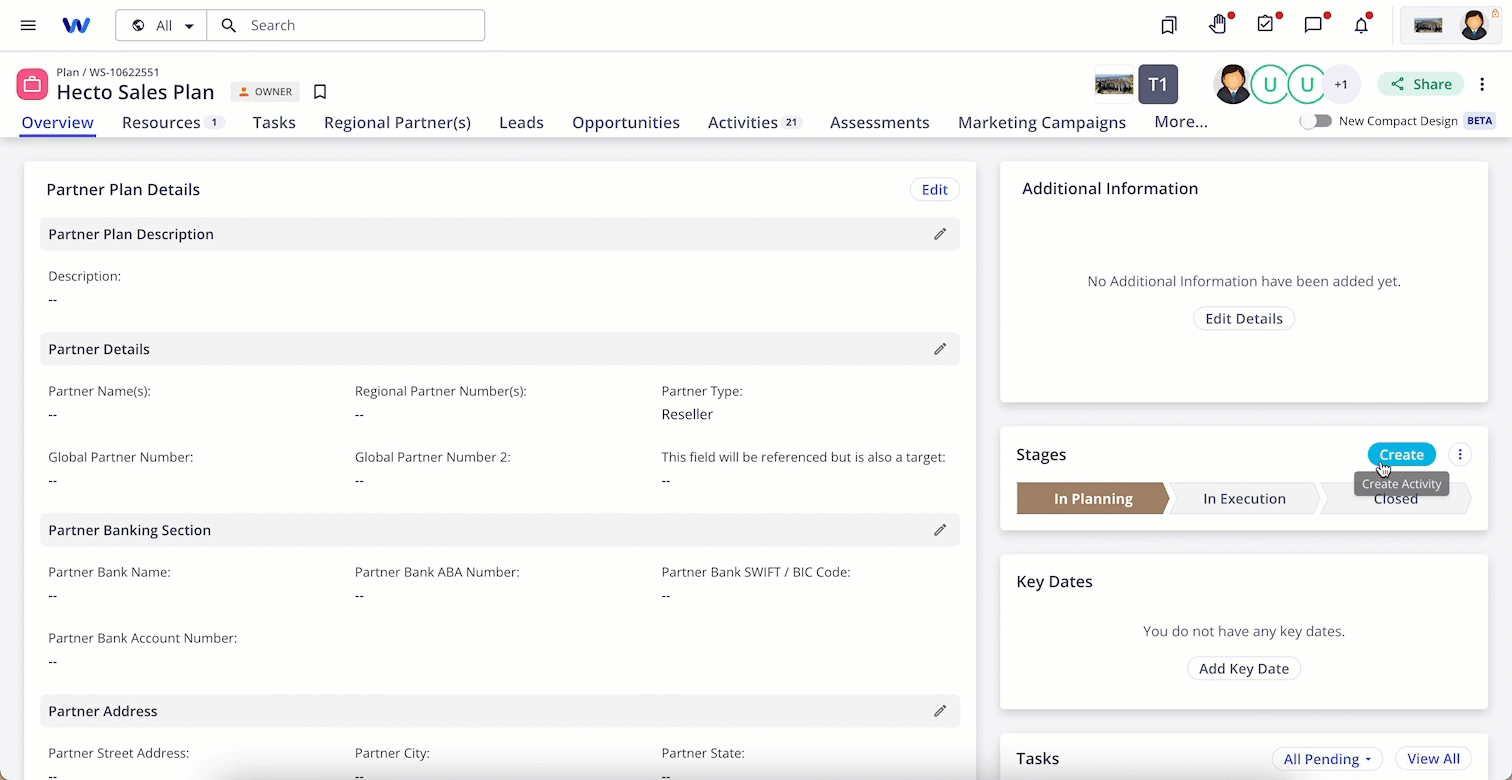This screenshot has height=780, width=1512.
Task: Click the Add Key Date button
Action: pos(1244,669)
